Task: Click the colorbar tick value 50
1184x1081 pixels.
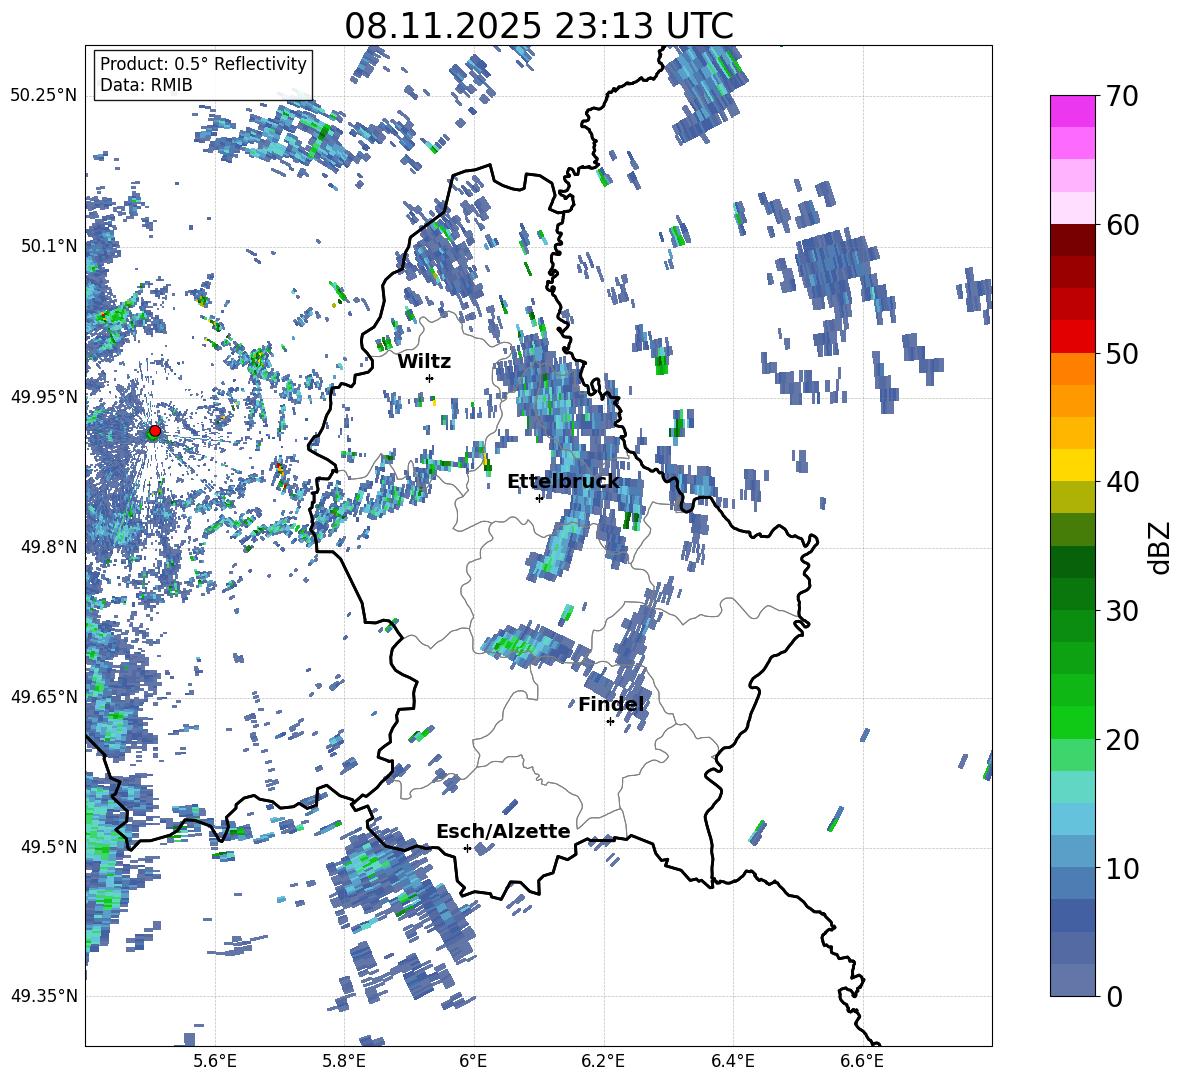Action: pos(1123,353)
